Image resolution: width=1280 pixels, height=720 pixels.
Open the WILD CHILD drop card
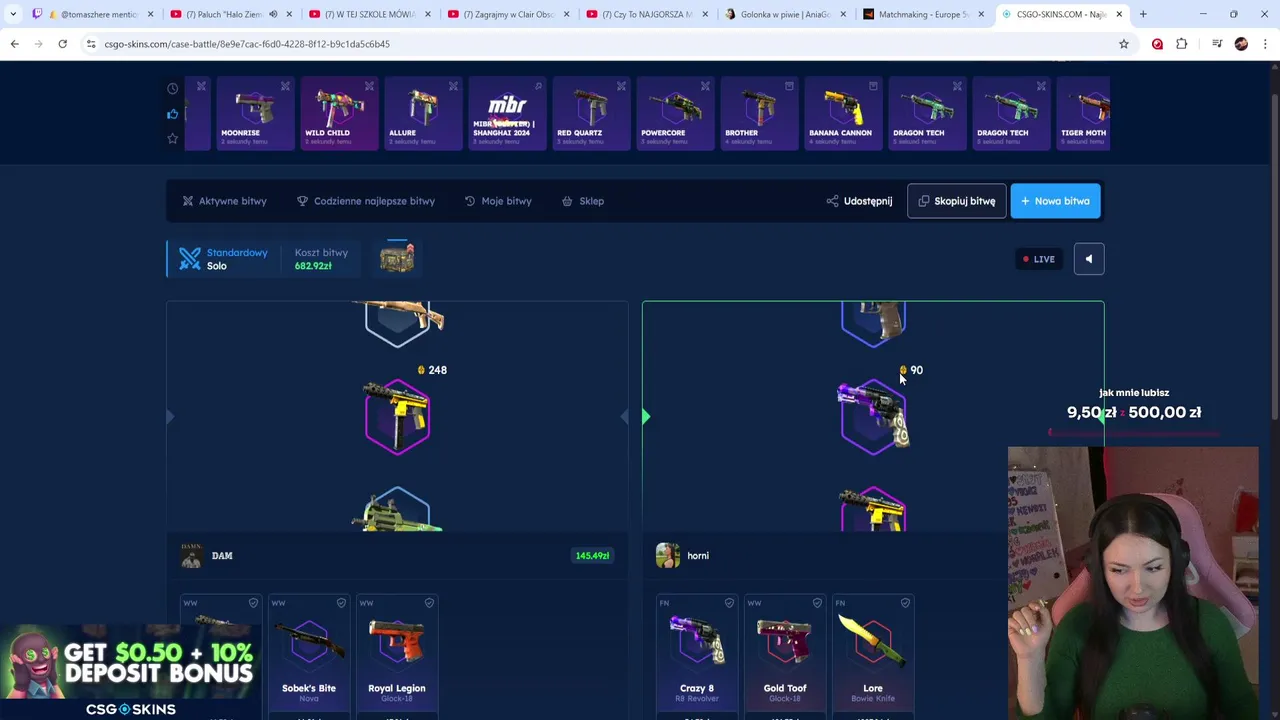[339, 113]
